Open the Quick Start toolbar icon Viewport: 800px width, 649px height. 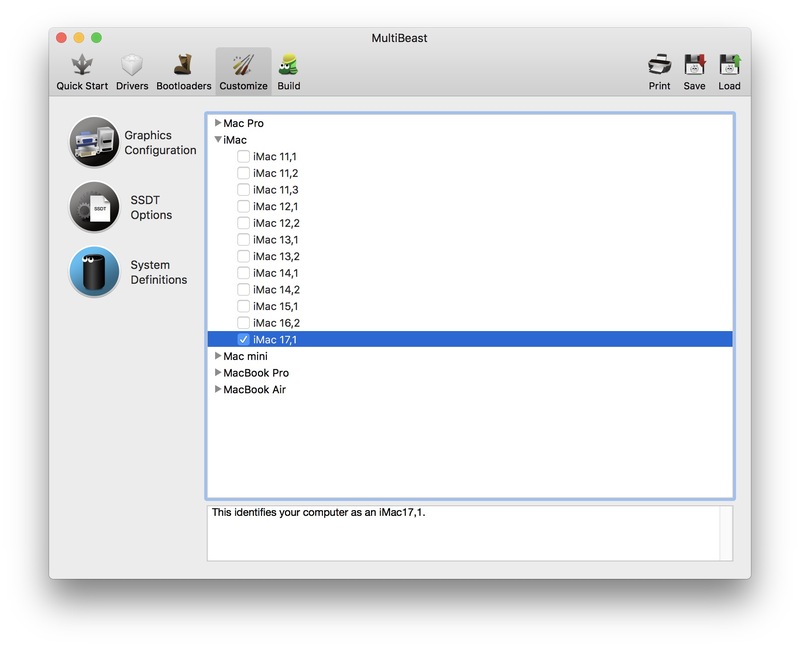(82, 65)
